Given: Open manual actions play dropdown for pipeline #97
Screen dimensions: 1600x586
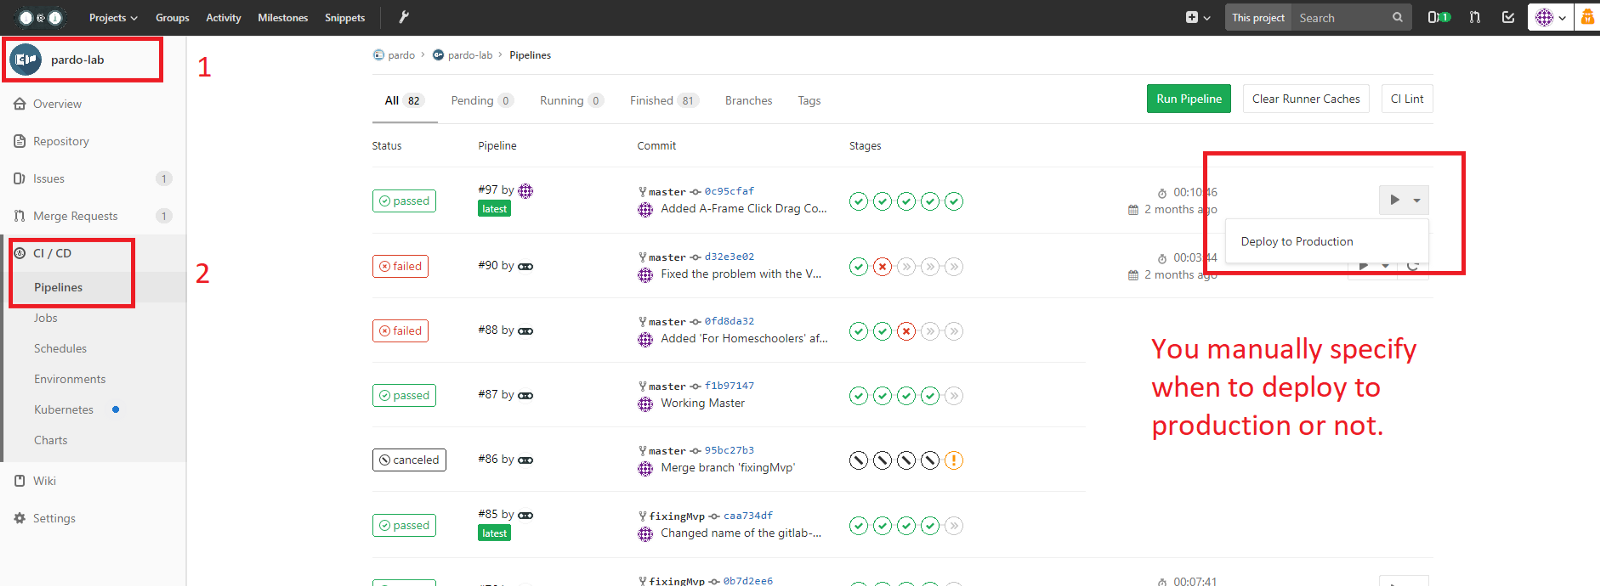Looking at the screenshot, I should pyautogui.click(x=1403, y=200).
